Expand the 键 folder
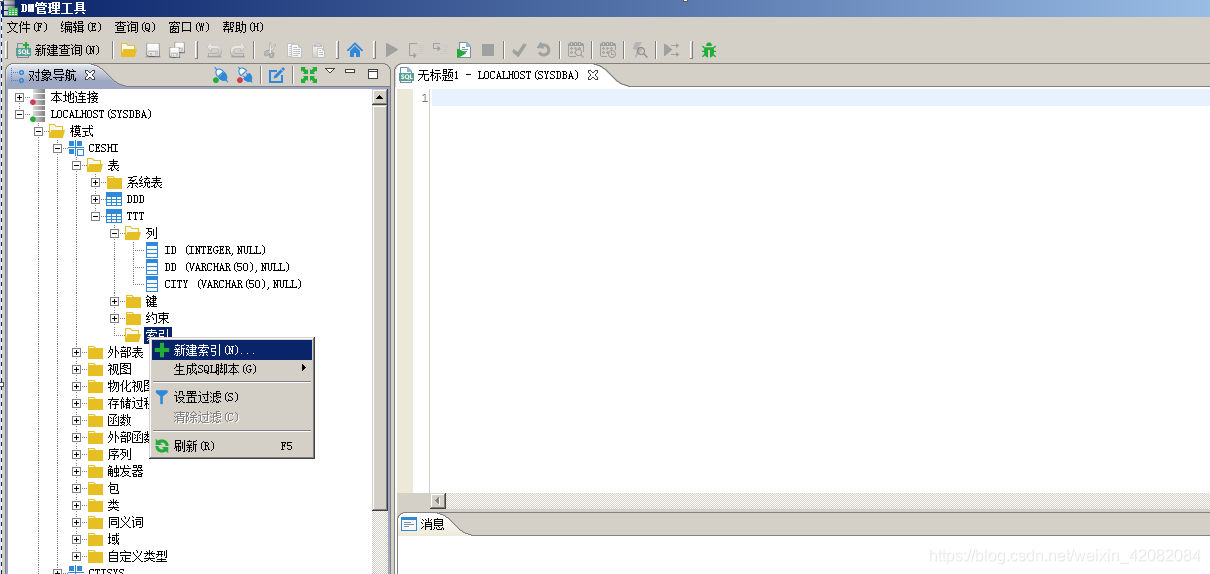The height and width of the screenshot is (574, 1210). coord(115,301)
